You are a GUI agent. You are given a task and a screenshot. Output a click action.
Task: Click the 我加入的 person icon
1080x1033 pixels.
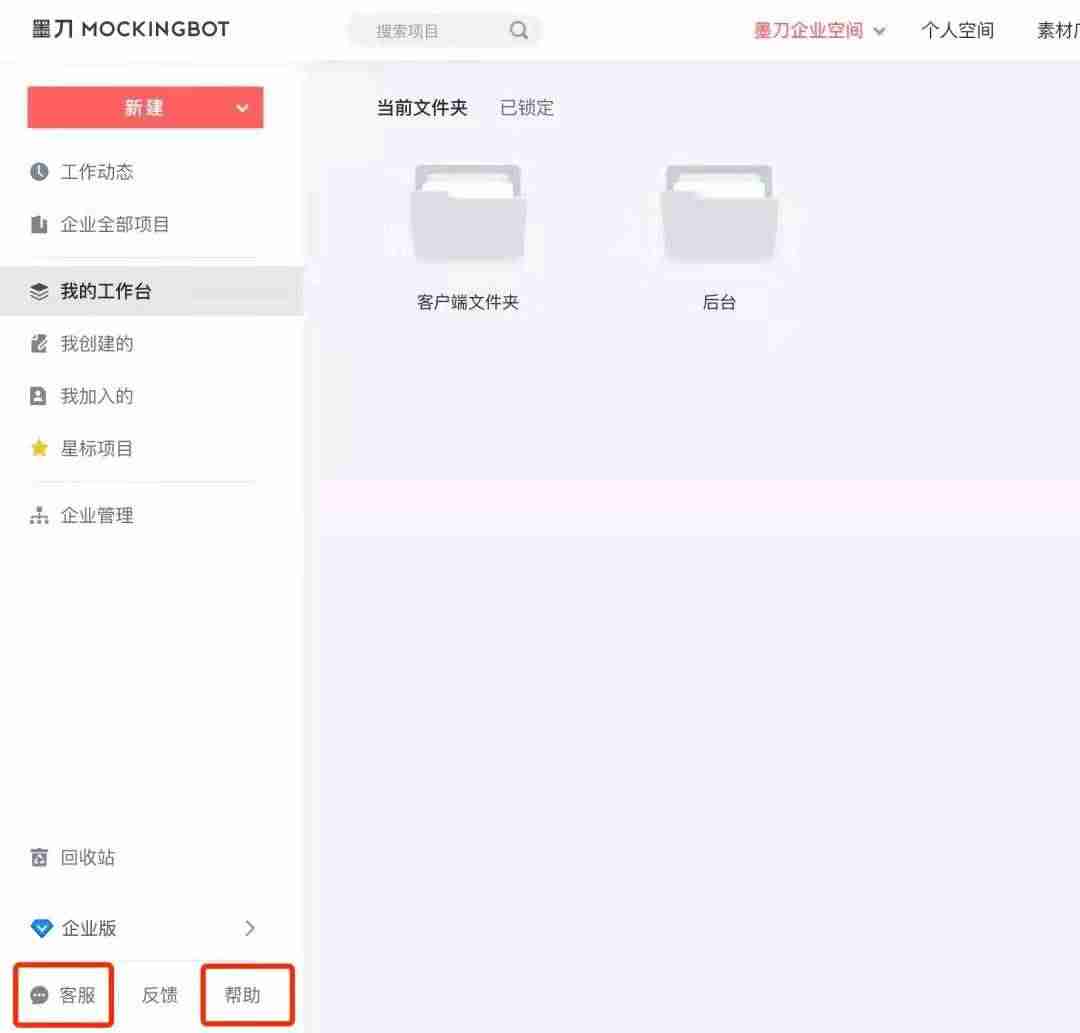[39, 396]
